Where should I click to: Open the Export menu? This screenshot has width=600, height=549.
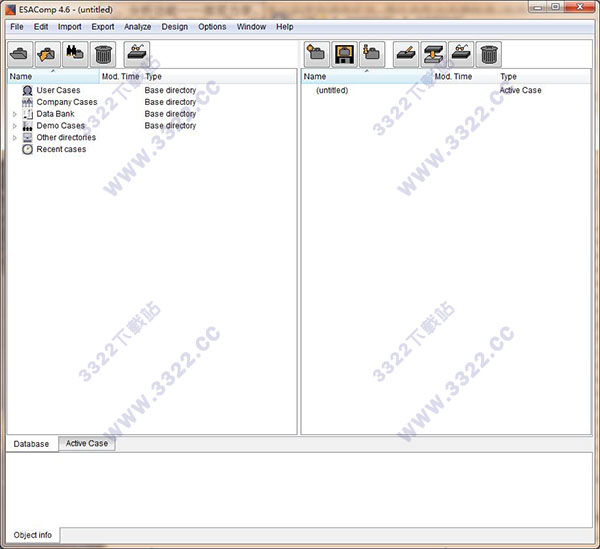point(103,27)
